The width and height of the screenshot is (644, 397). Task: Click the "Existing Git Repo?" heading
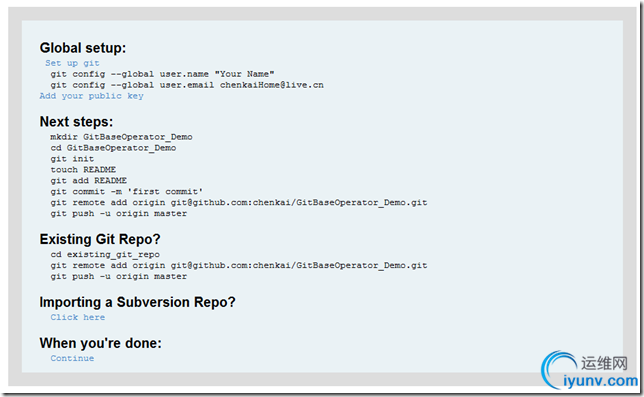point(100,239)
